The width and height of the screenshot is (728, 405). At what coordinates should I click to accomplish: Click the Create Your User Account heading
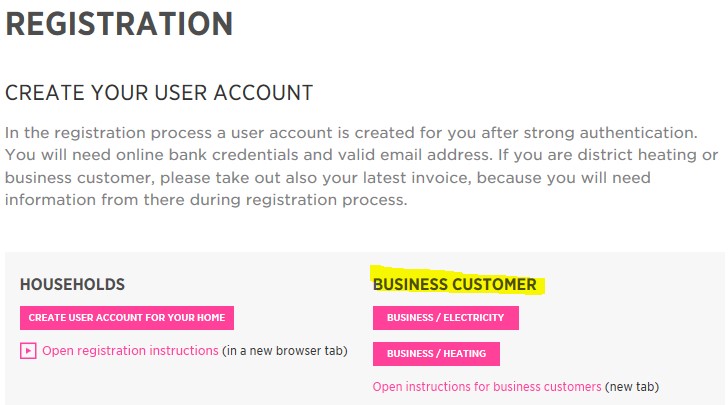click(x=159, y=93)
